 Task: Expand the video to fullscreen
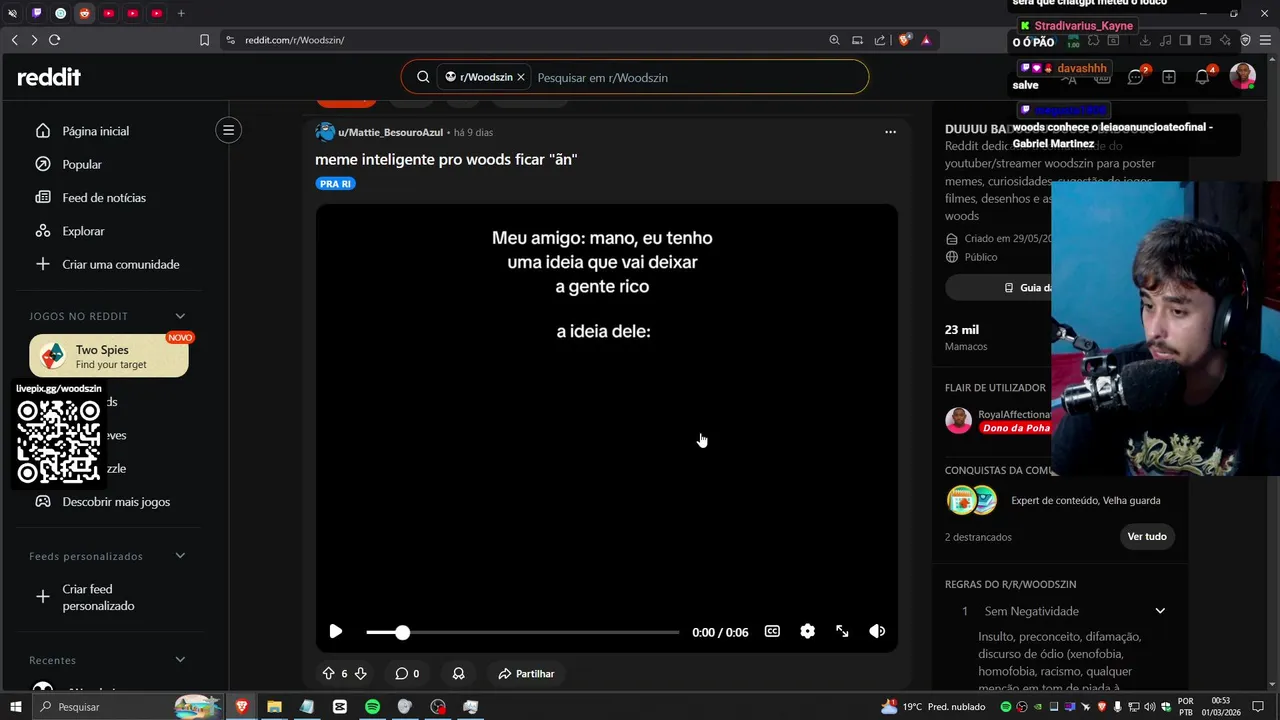842,632
